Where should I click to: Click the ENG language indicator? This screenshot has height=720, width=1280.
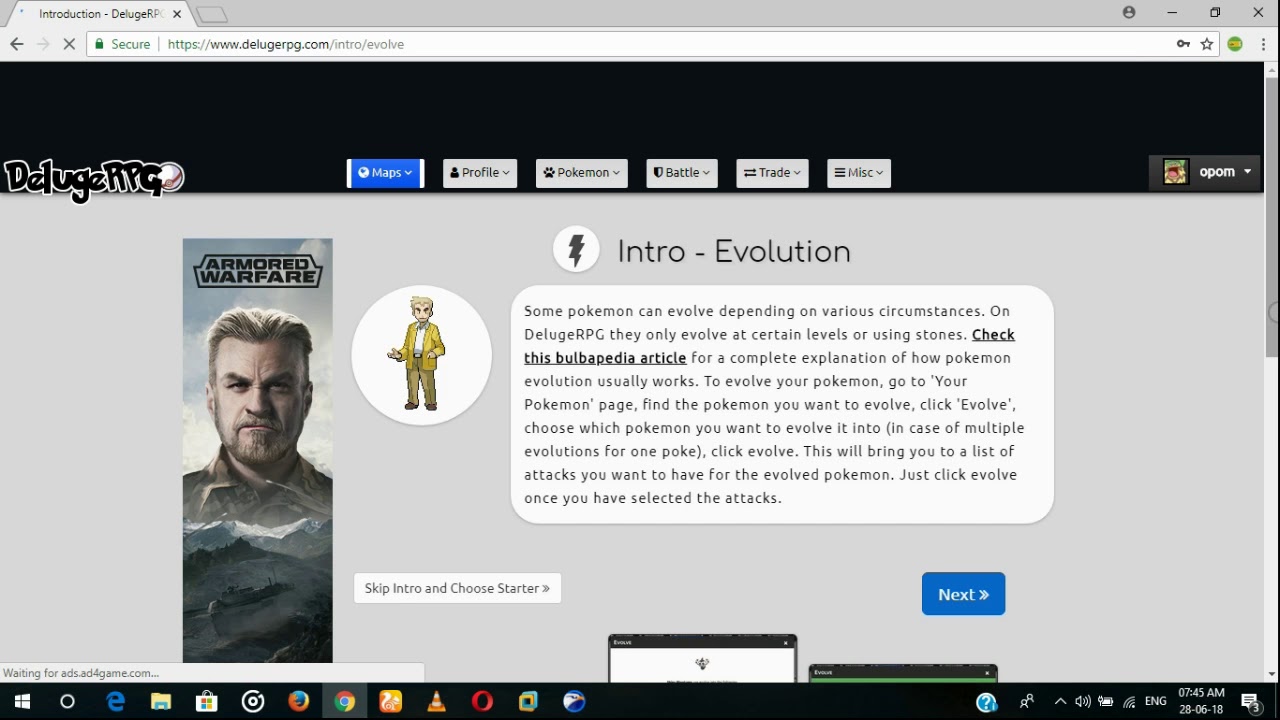(x=1155, y=701)
